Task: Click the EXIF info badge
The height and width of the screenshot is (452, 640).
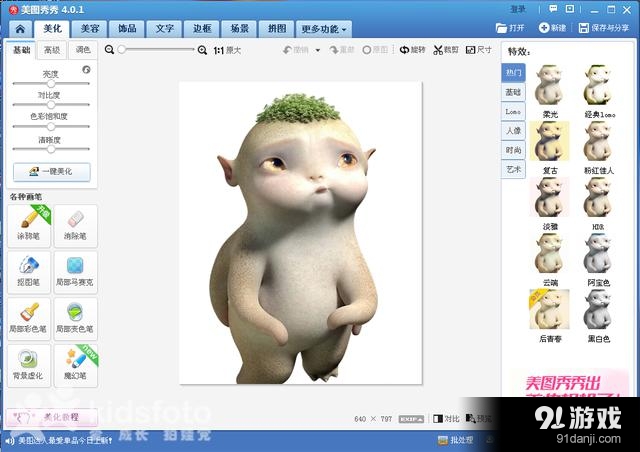Action: pyautogui.click(x=411, y=419)
